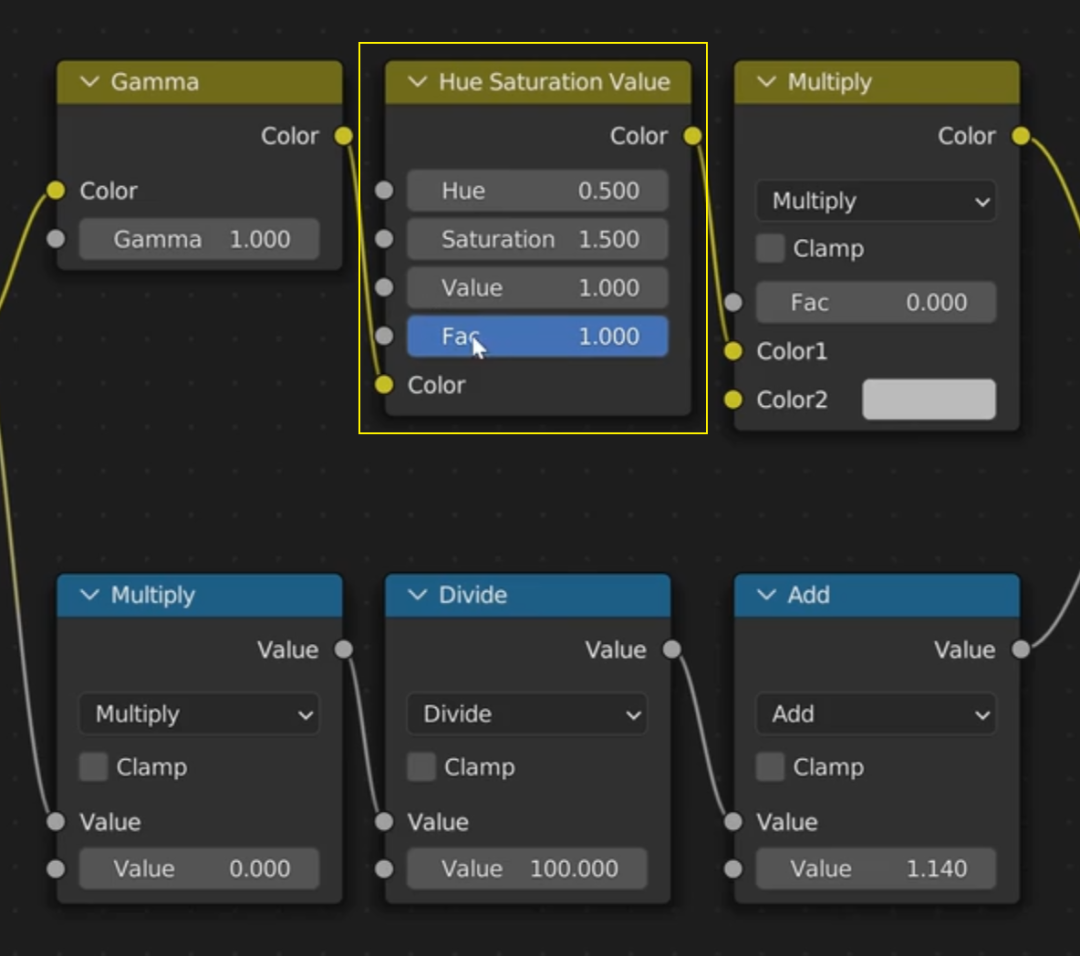Select the Hue Saturation Value node title
This screenshot has height=956, width=1080.
pos(554,82)
